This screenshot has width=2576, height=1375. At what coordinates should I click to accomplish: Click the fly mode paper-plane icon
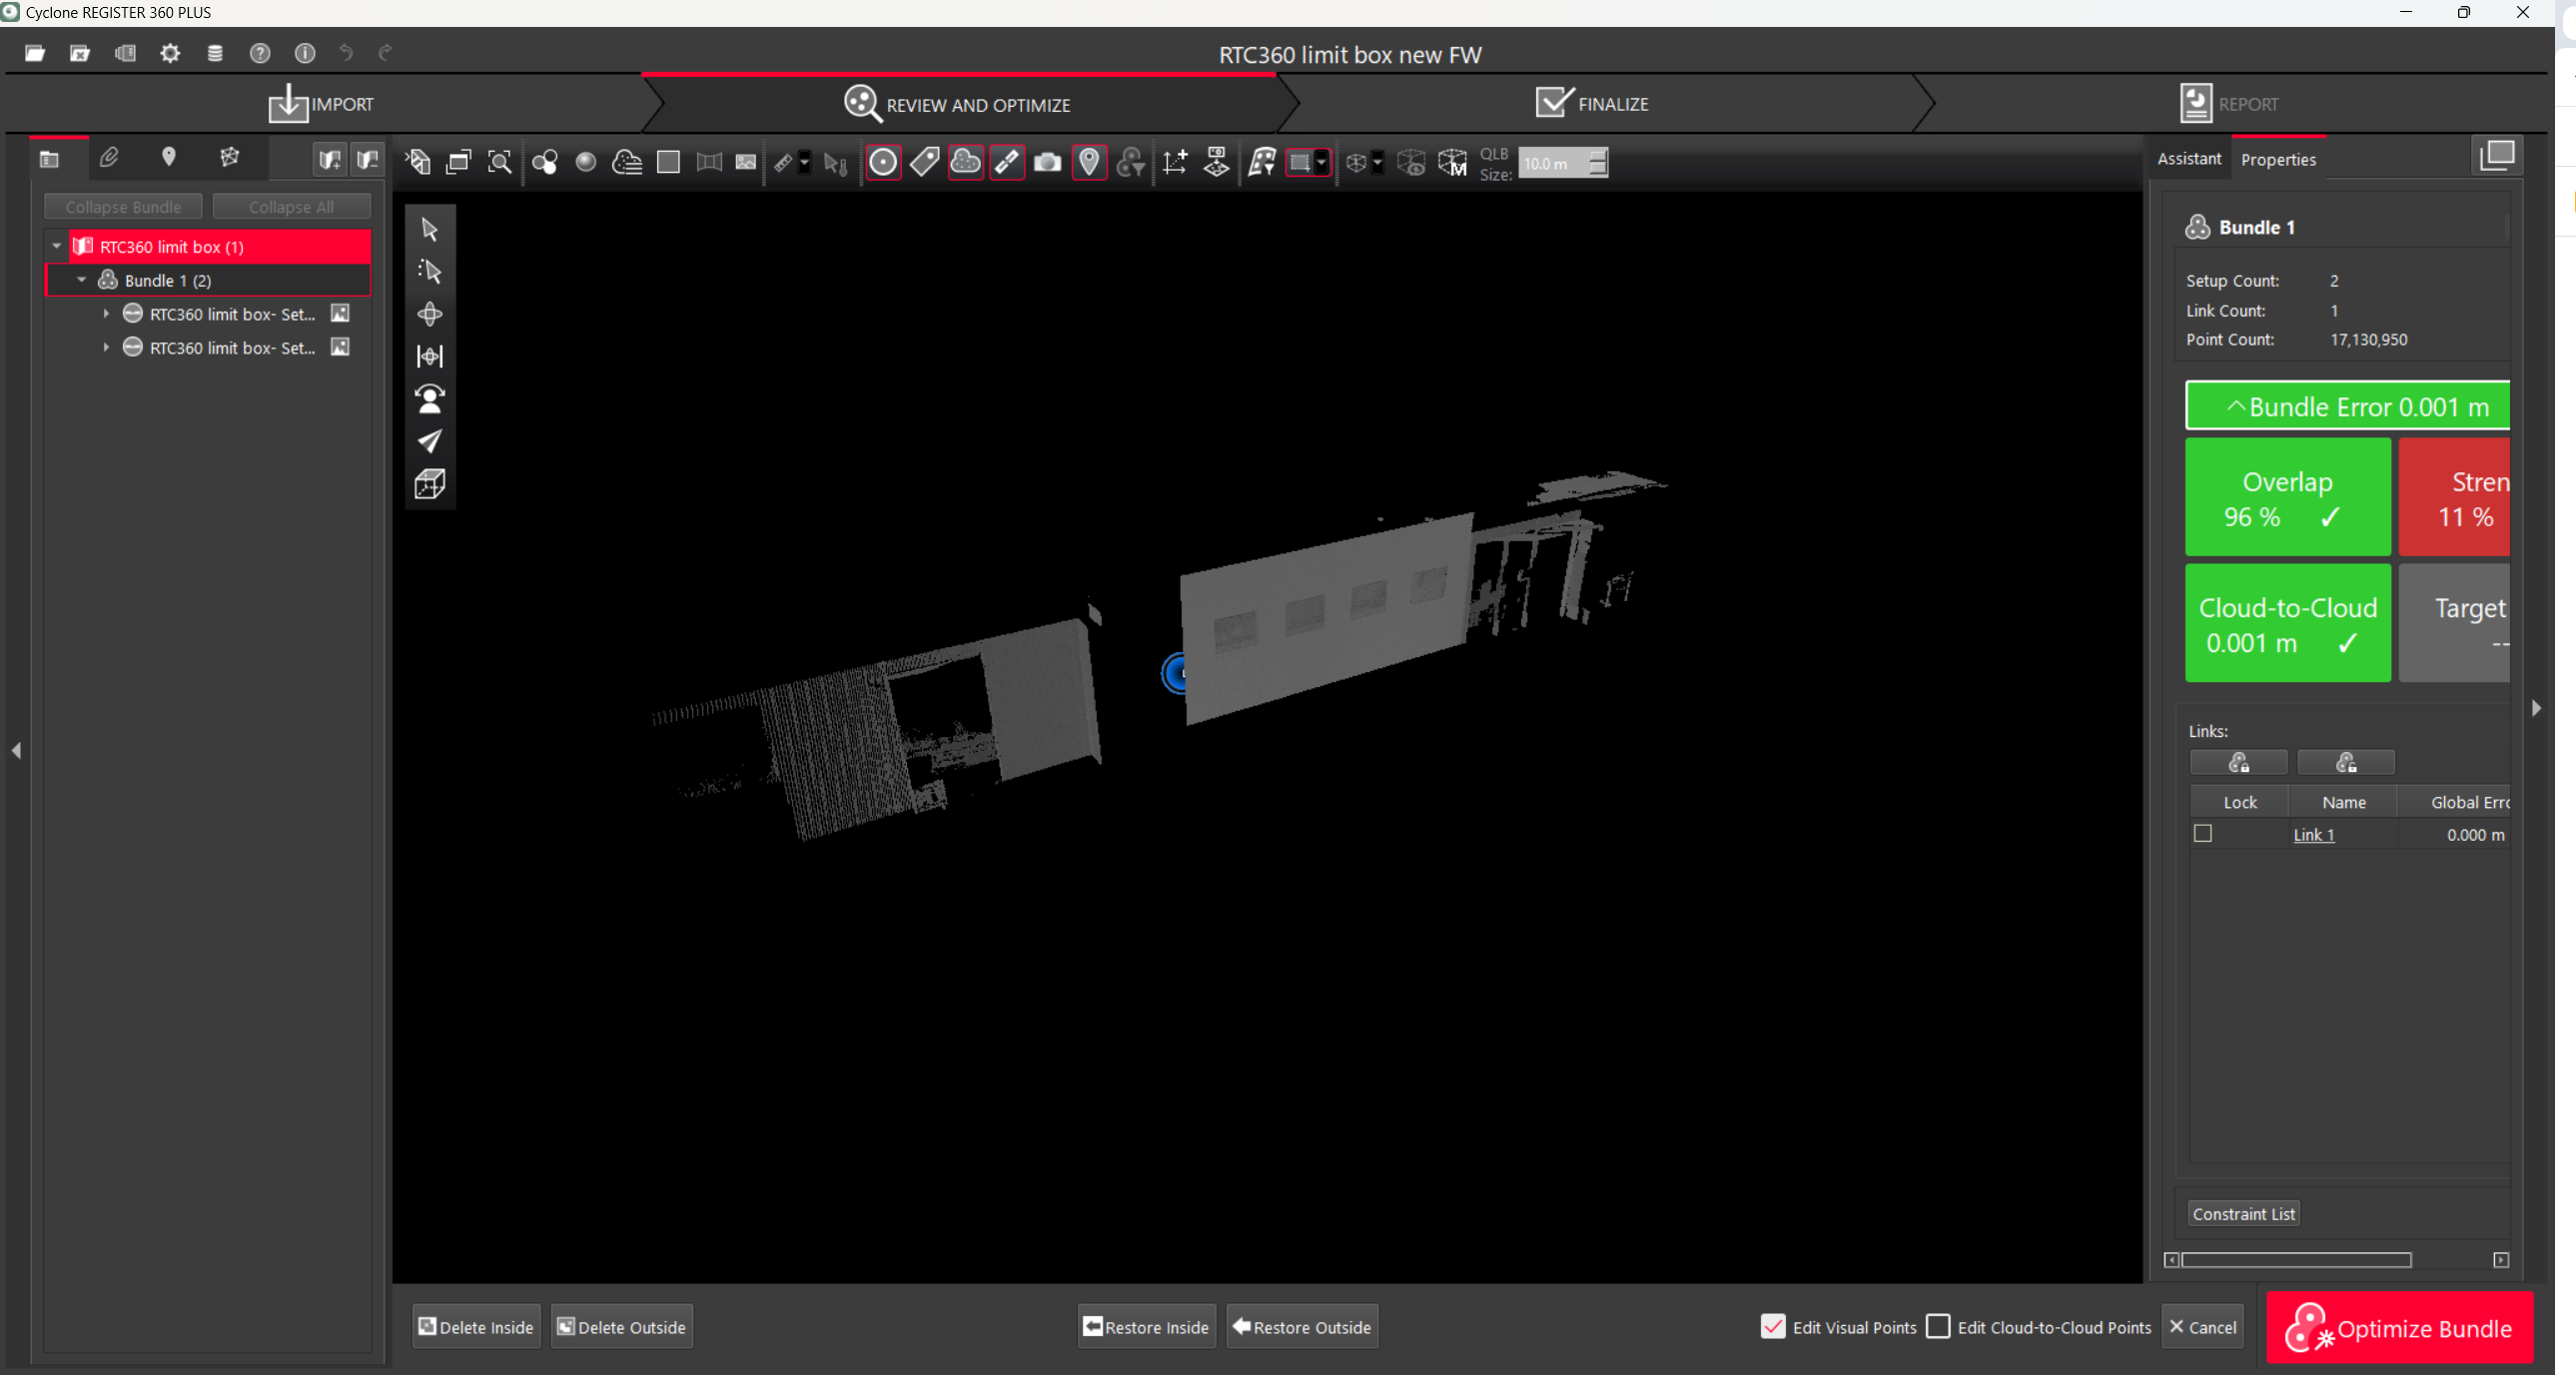point(430,441)
